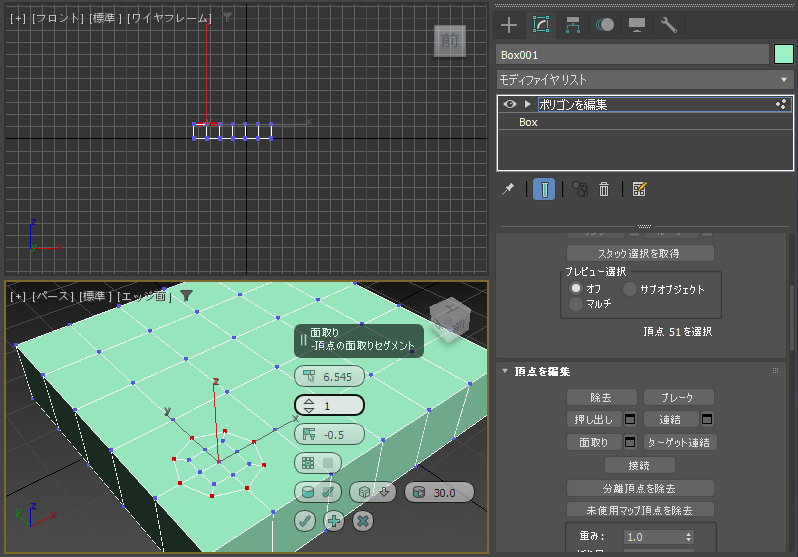Click the 面取り button in panel
798x557 pixels.
tap(594, 442)
